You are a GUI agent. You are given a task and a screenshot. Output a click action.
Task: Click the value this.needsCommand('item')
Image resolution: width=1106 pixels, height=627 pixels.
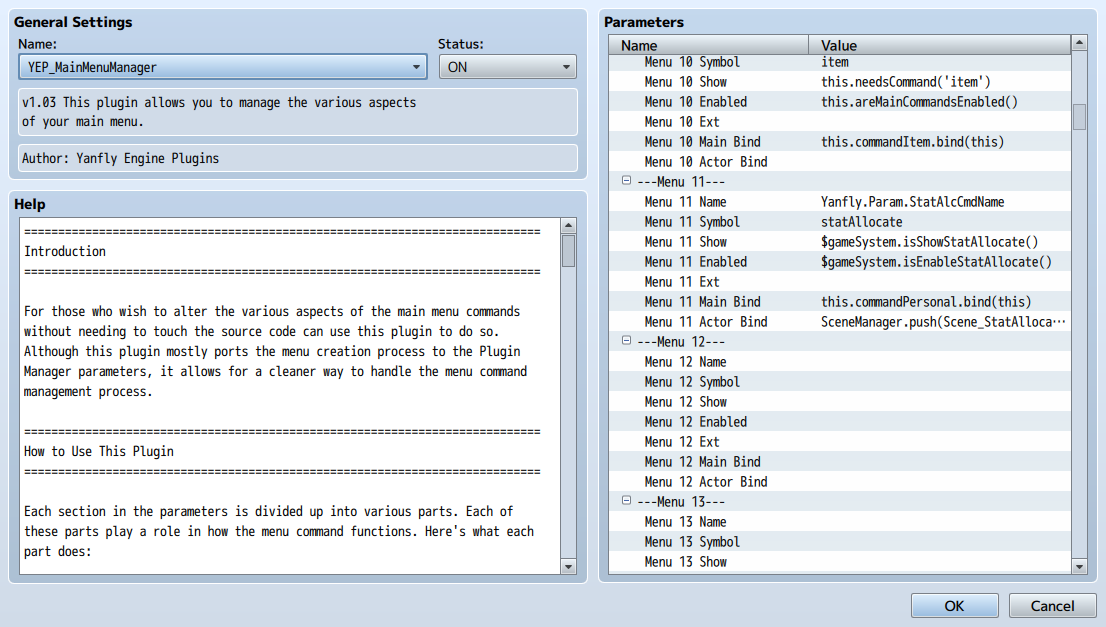[905, 82]
